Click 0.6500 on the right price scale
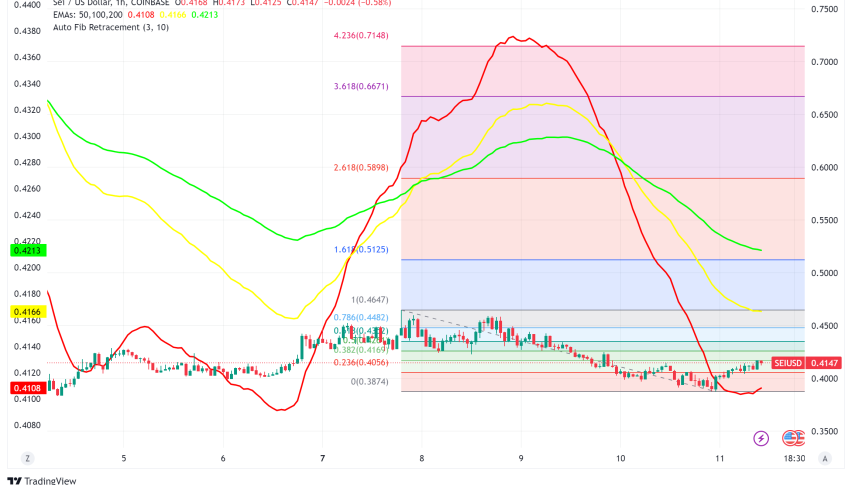 [824, 115]
